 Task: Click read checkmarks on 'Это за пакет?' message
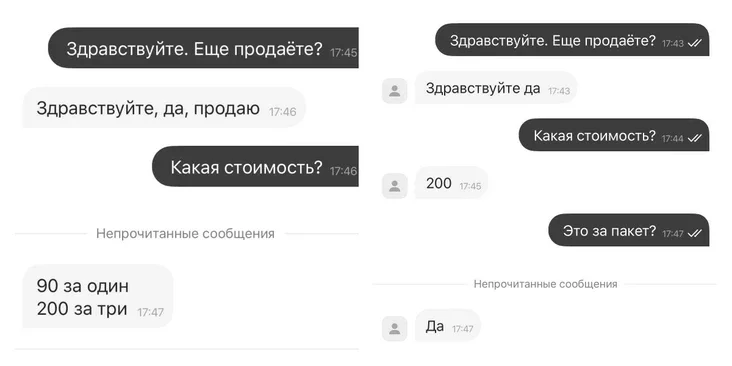tap(696, 233)
